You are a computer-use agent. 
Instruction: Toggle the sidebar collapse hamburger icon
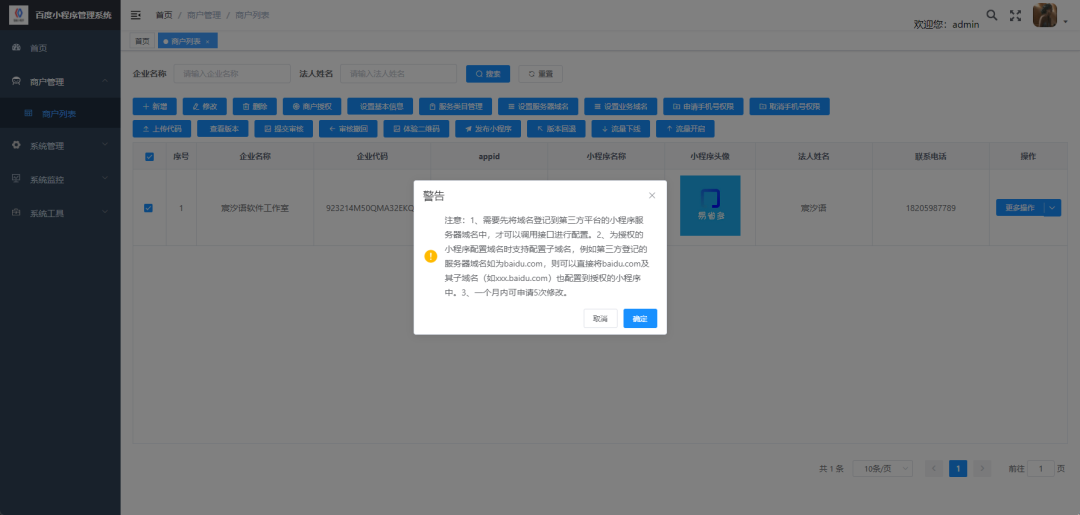point(136,15)
